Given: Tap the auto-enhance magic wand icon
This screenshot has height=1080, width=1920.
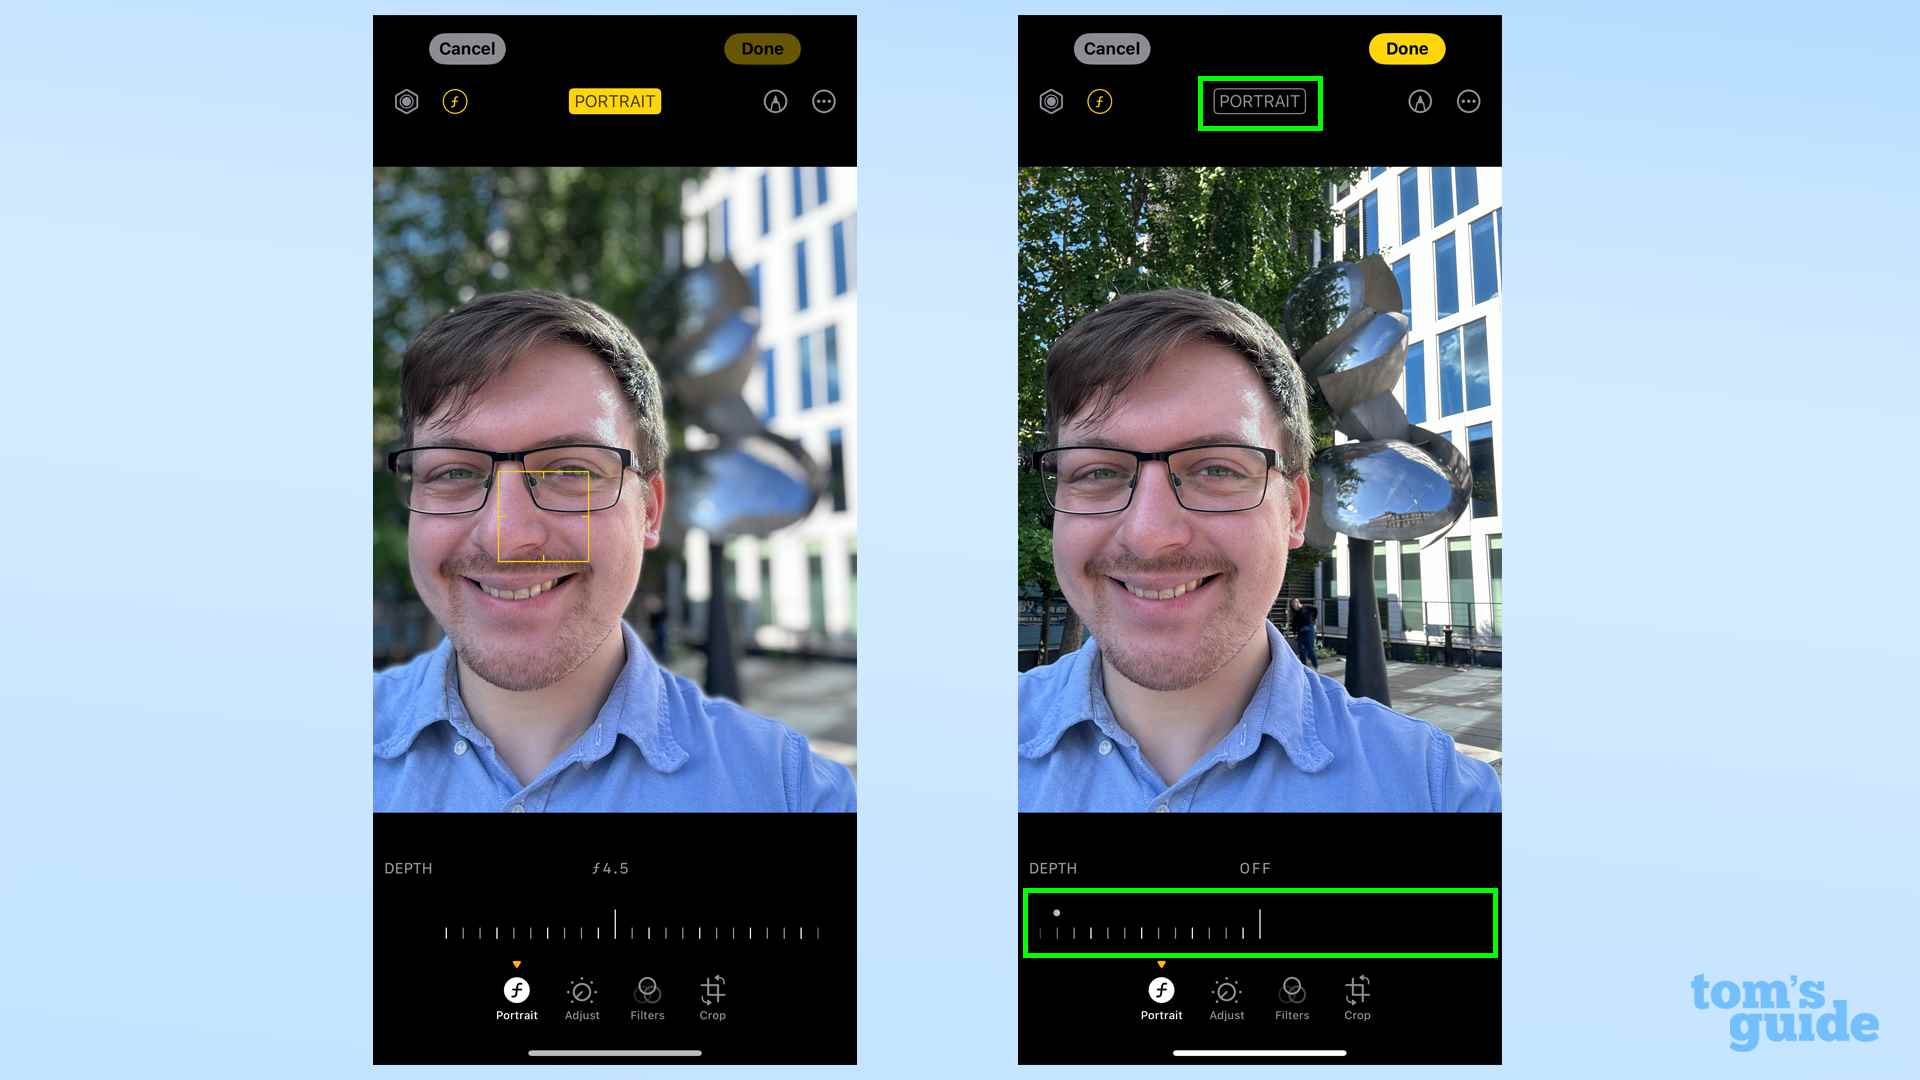Looking at the screenshot, I should pyautogui.click(x=775, y=102).
